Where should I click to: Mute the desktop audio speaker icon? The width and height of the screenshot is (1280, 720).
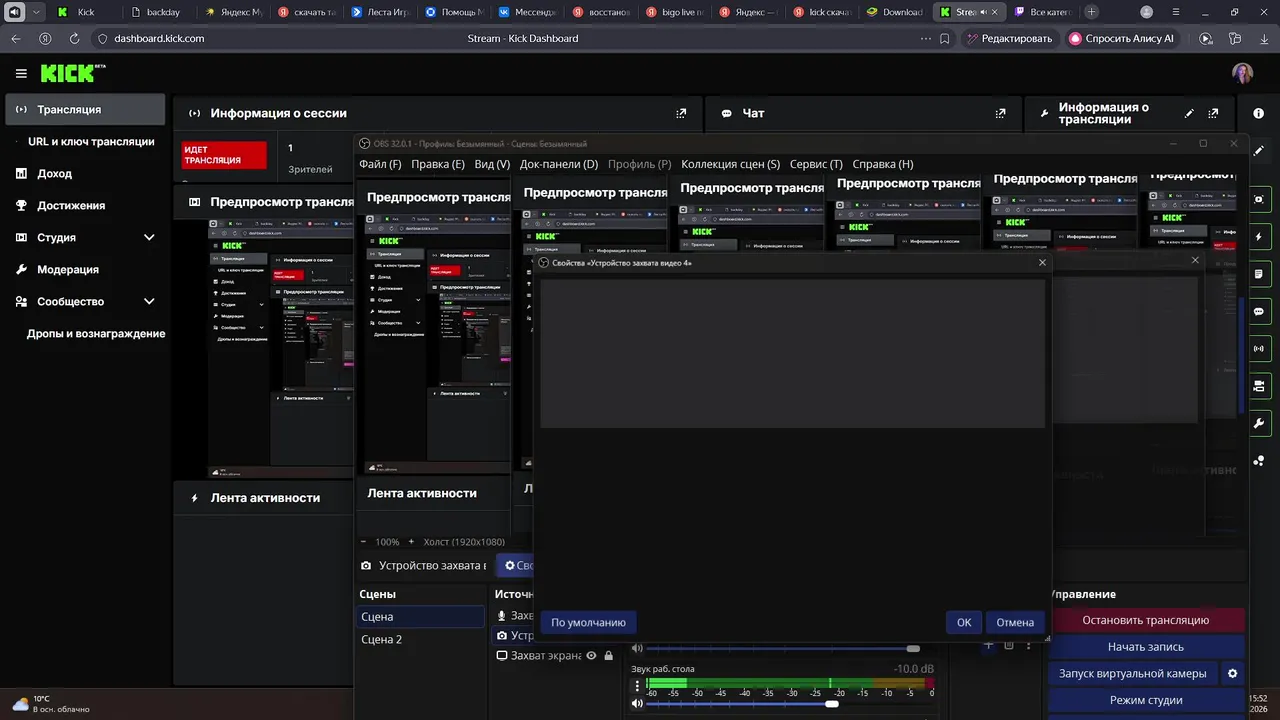pyautogui.click(x=637, y=703)
